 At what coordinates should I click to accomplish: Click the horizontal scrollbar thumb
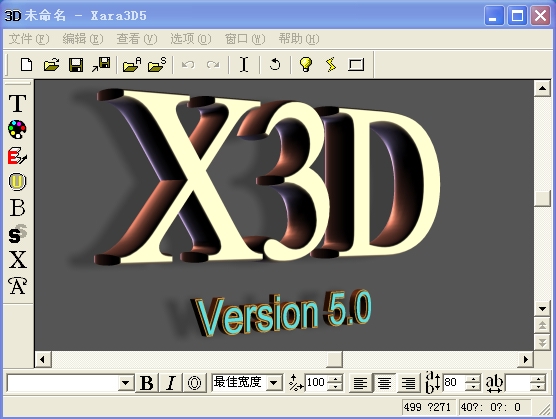pyautogui.click(x=334, y=359)
